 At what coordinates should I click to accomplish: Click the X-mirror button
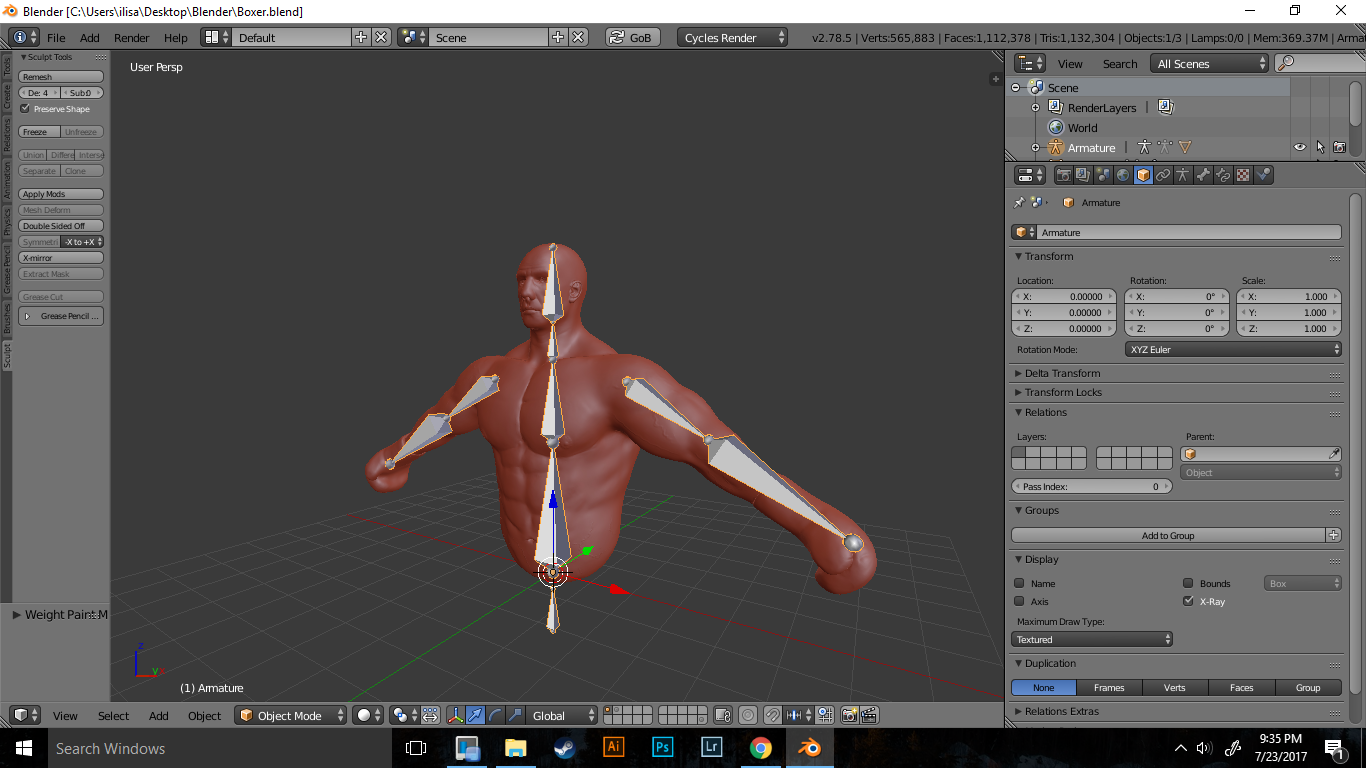[61, 258]
